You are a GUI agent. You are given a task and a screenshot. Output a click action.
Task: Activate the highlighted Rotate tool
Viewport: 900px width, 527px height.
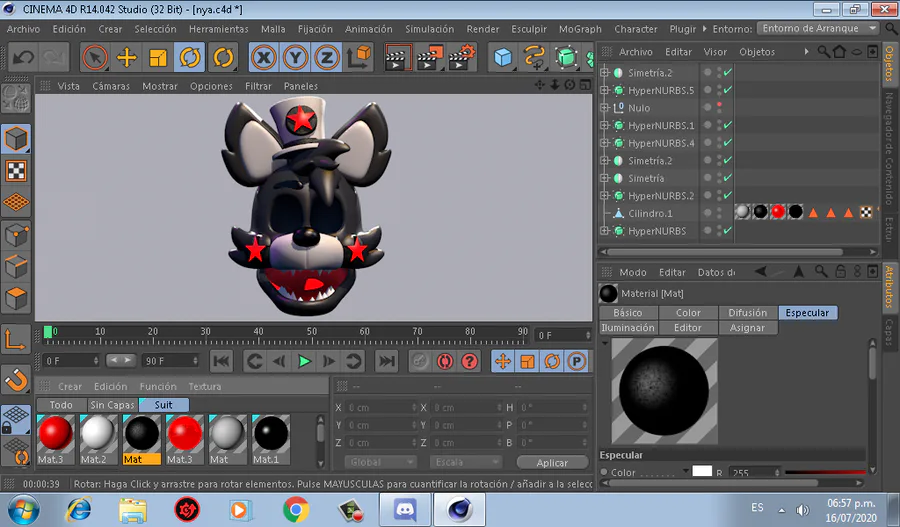[x=189, y=57]
